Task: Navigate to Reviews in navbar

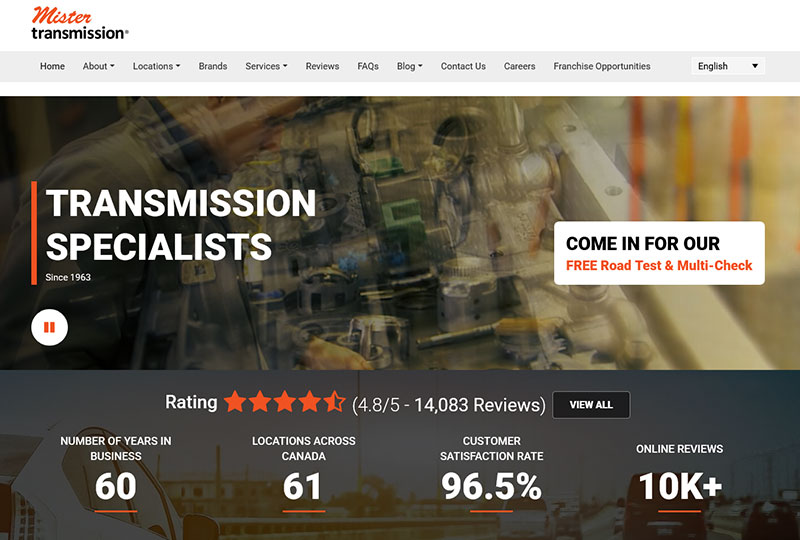Action: tap(322, 66)
